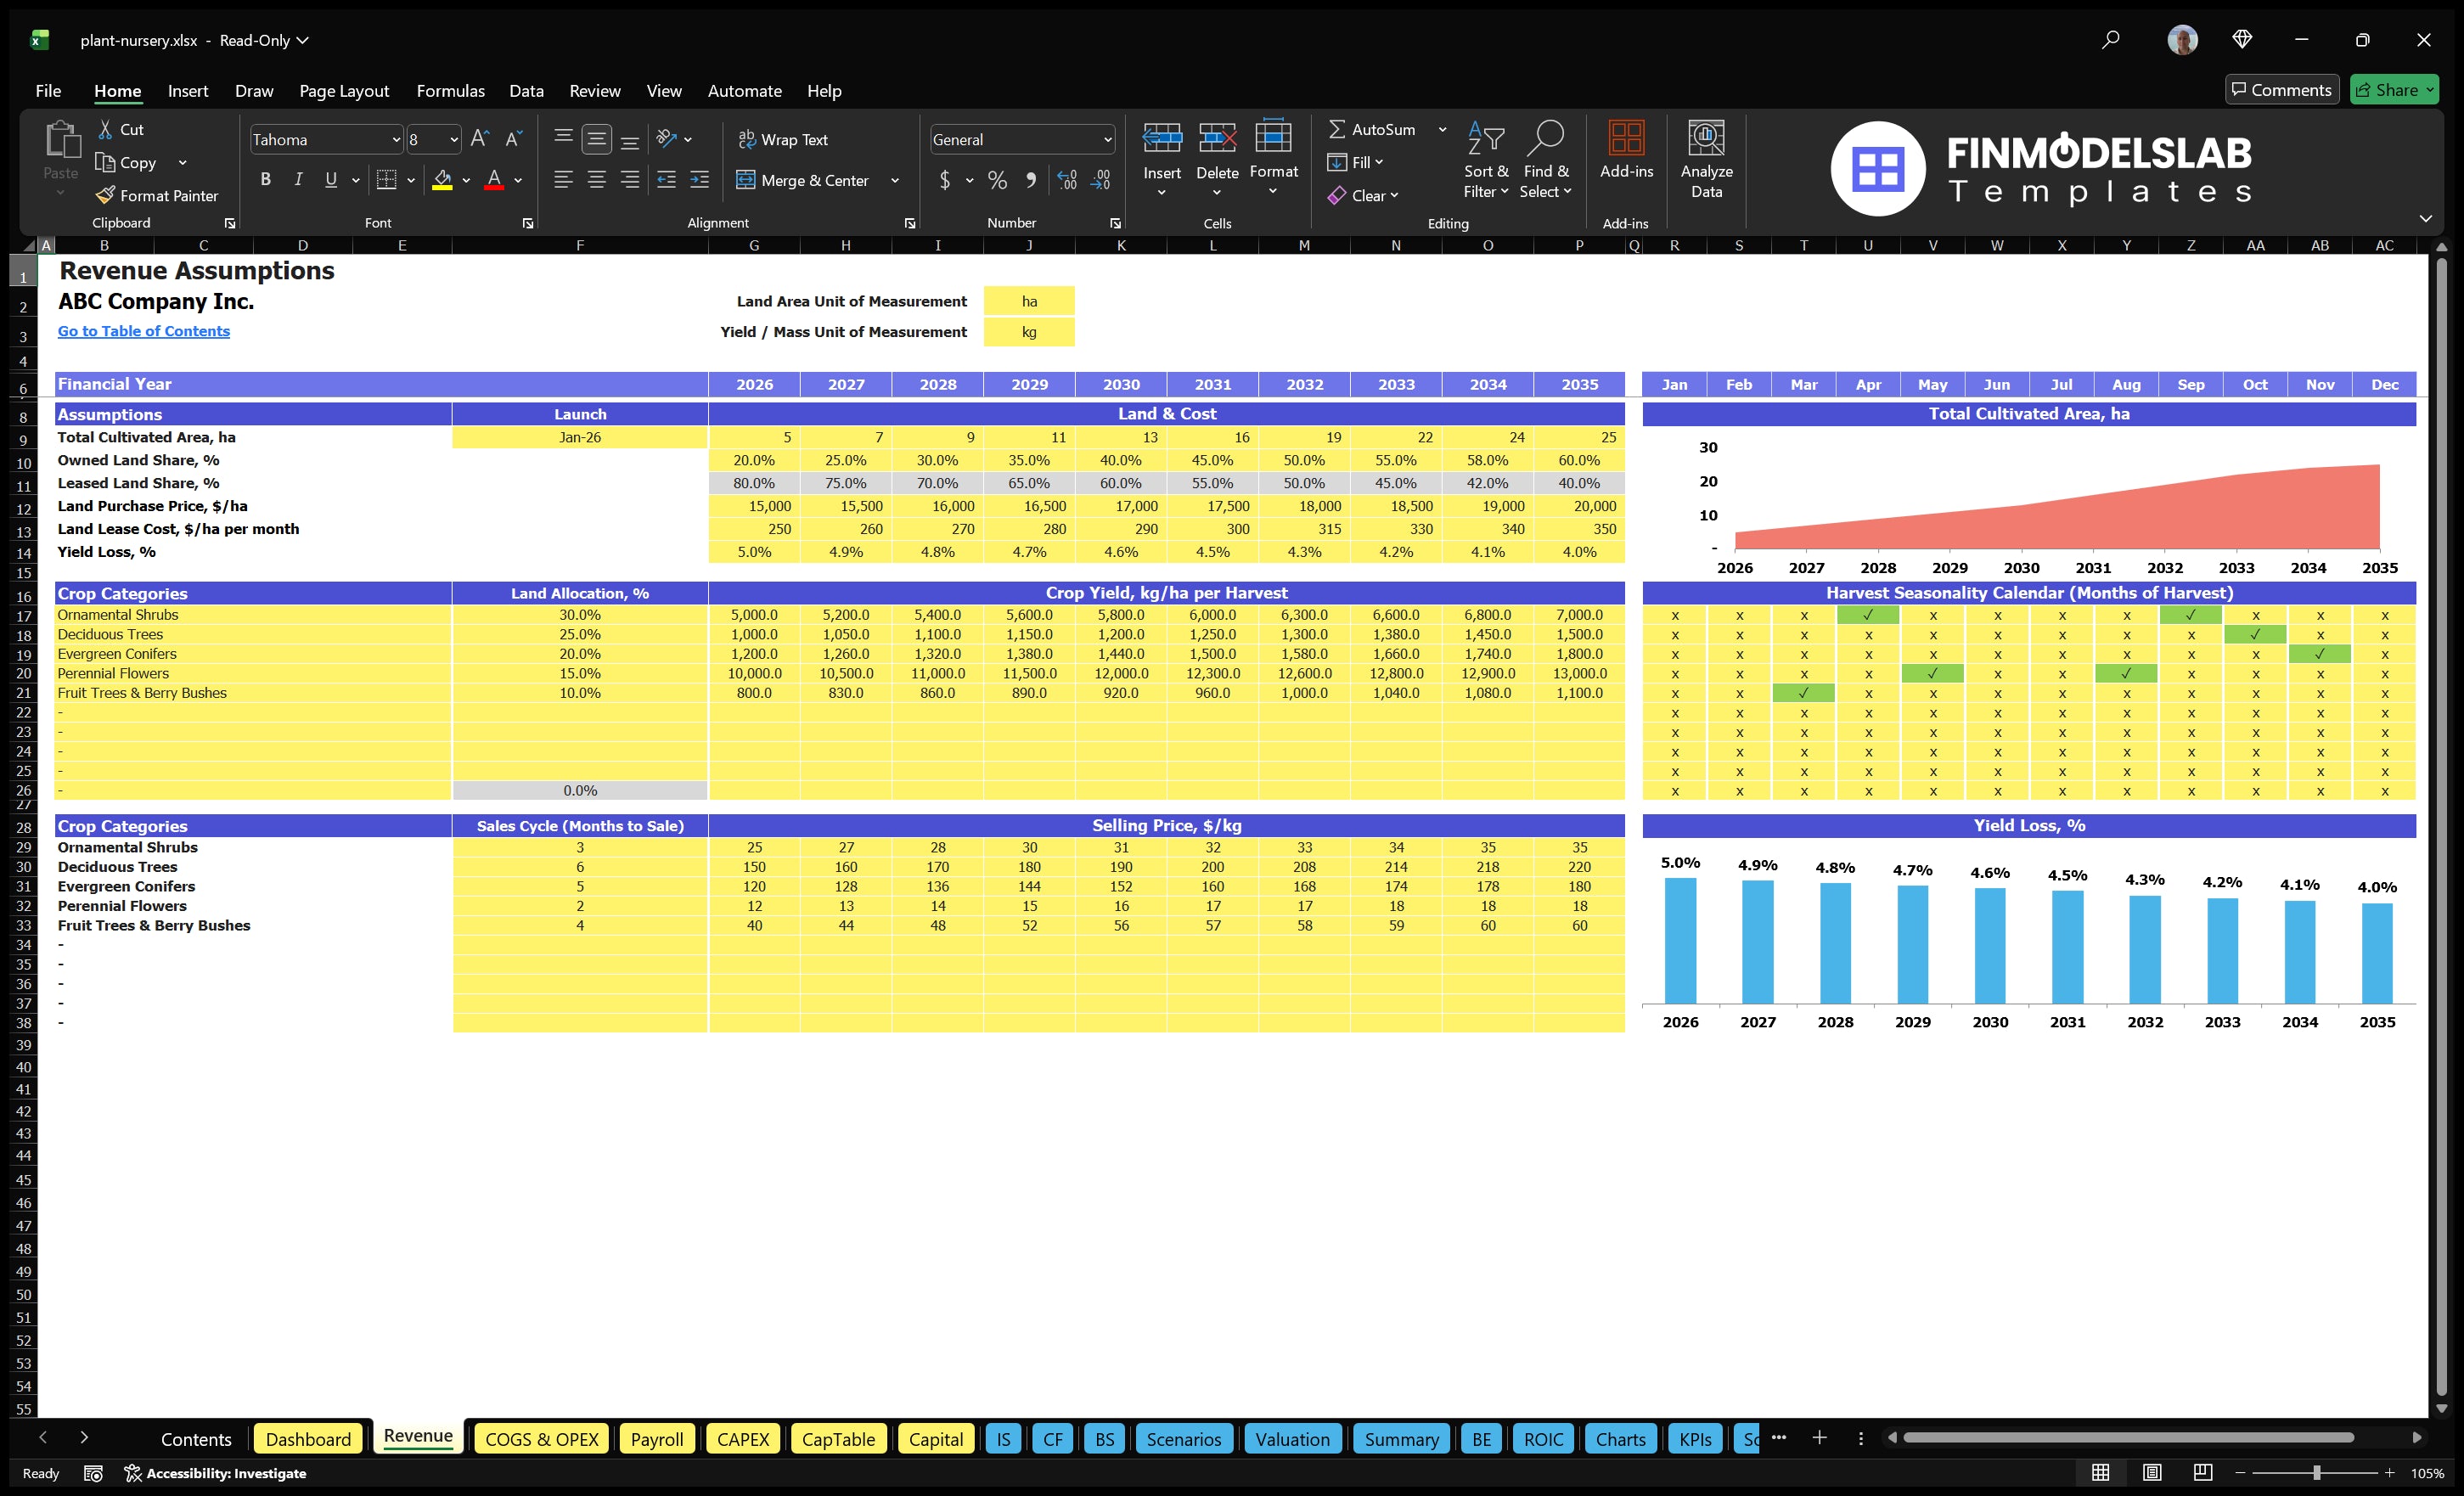Toggle the May harvest checkmark for Perennial Flowers
This screenshot has width=2464, height=1496.
tap(1932, 673)
